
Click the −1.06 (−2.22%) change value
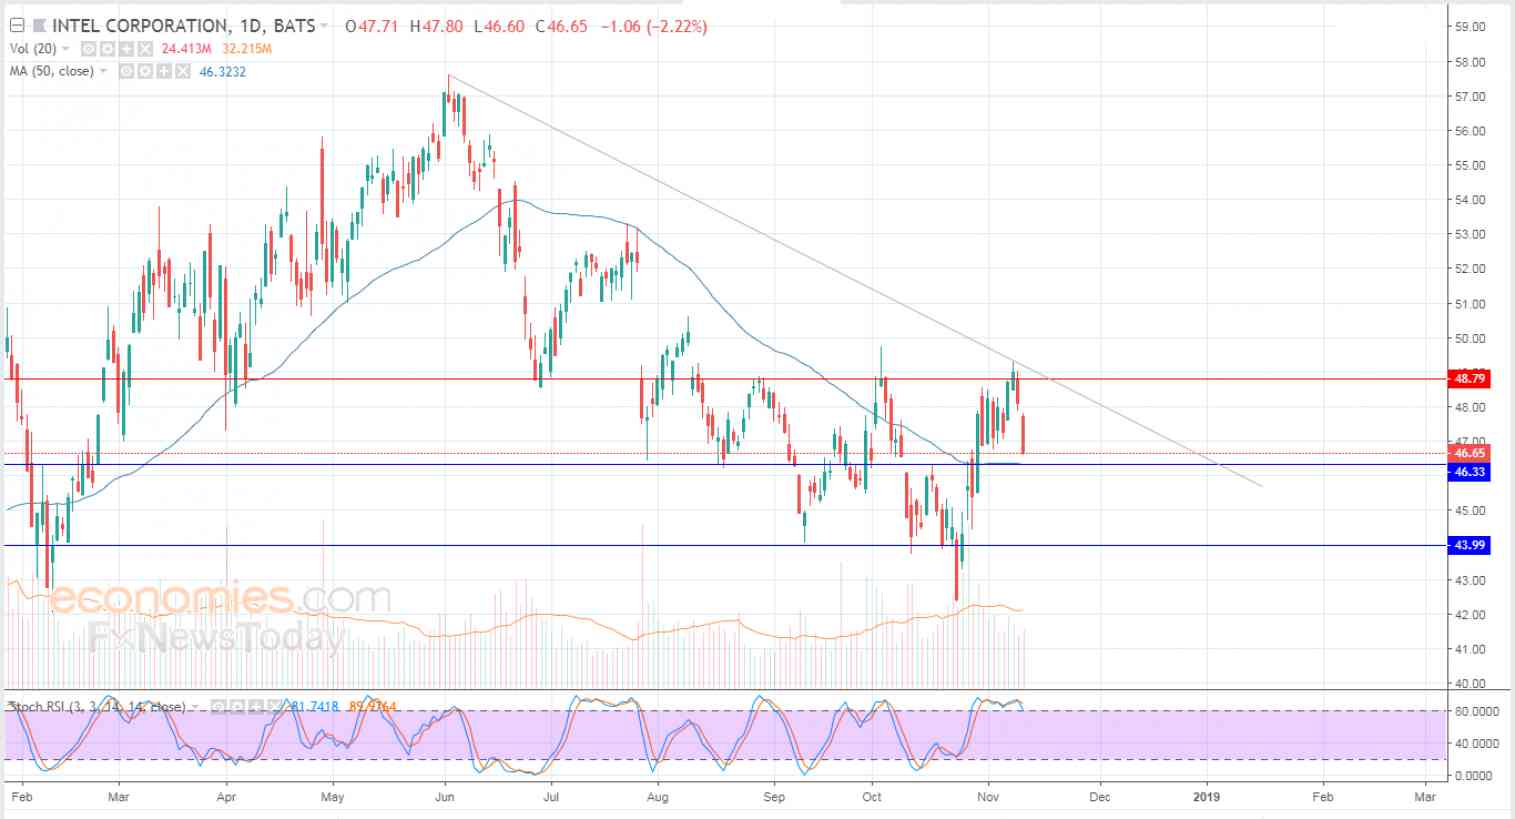click(x=654, y=26)
